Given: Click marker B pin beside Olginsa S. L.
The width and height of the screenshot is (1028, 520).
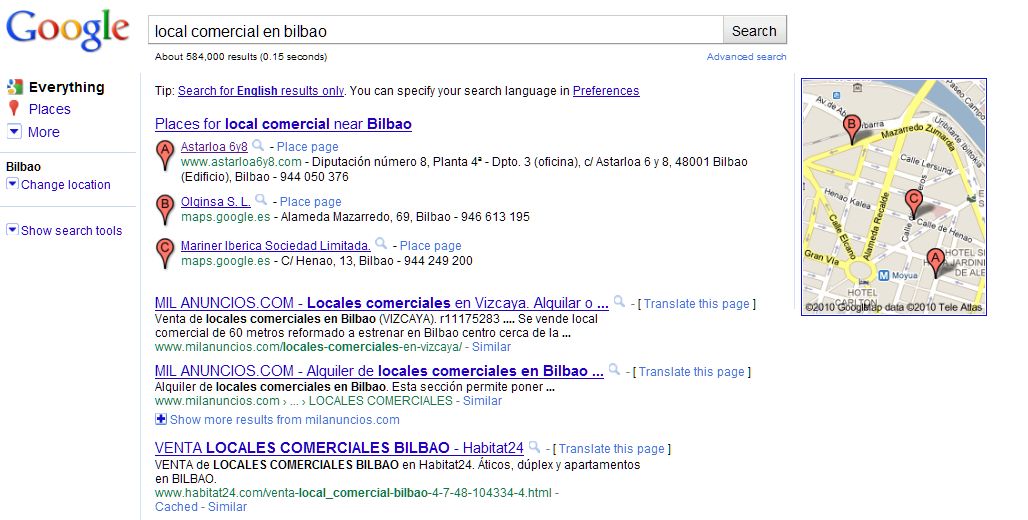Looking at the screenshot, I should (165, 210).
